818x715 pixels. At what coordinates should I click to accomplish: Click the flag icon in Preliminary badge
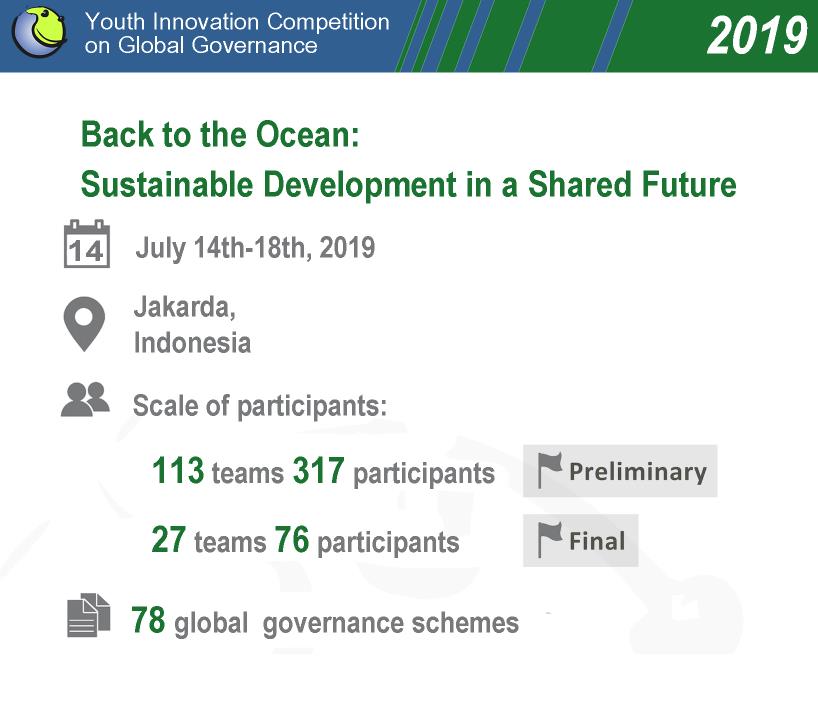point(549,470)
